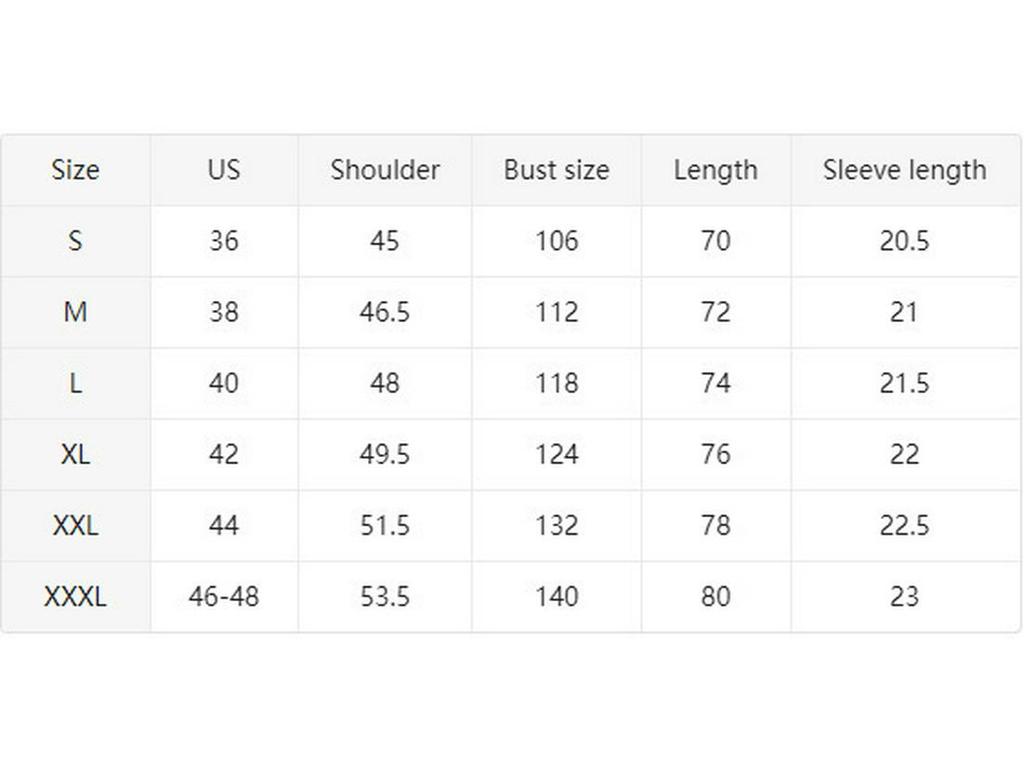
Task: Select the S size row label
Action: tap(75, 241)
